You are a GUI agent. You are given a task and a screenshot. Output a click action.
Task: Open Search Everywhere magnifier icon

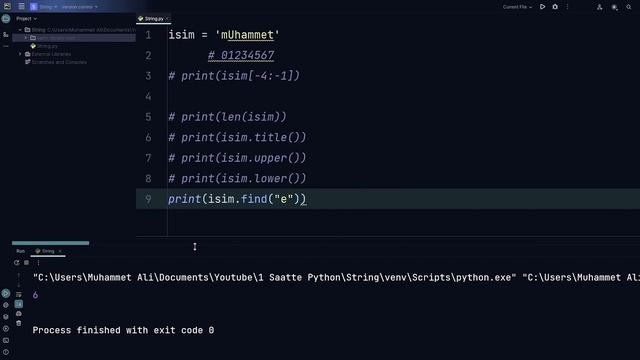(629, 7)
